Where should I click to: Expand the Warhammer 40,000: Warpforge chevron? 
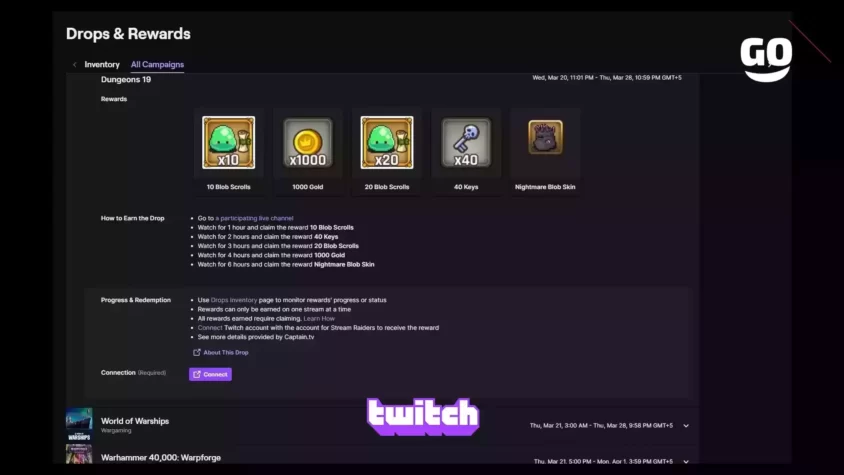[686, 462]
